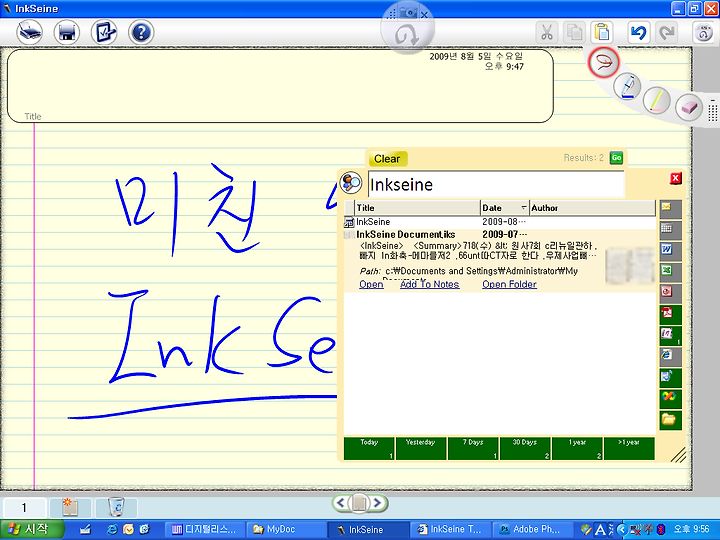Click the green Go button
The height and width of the screenshot is (540, 720).
[616, 158]
